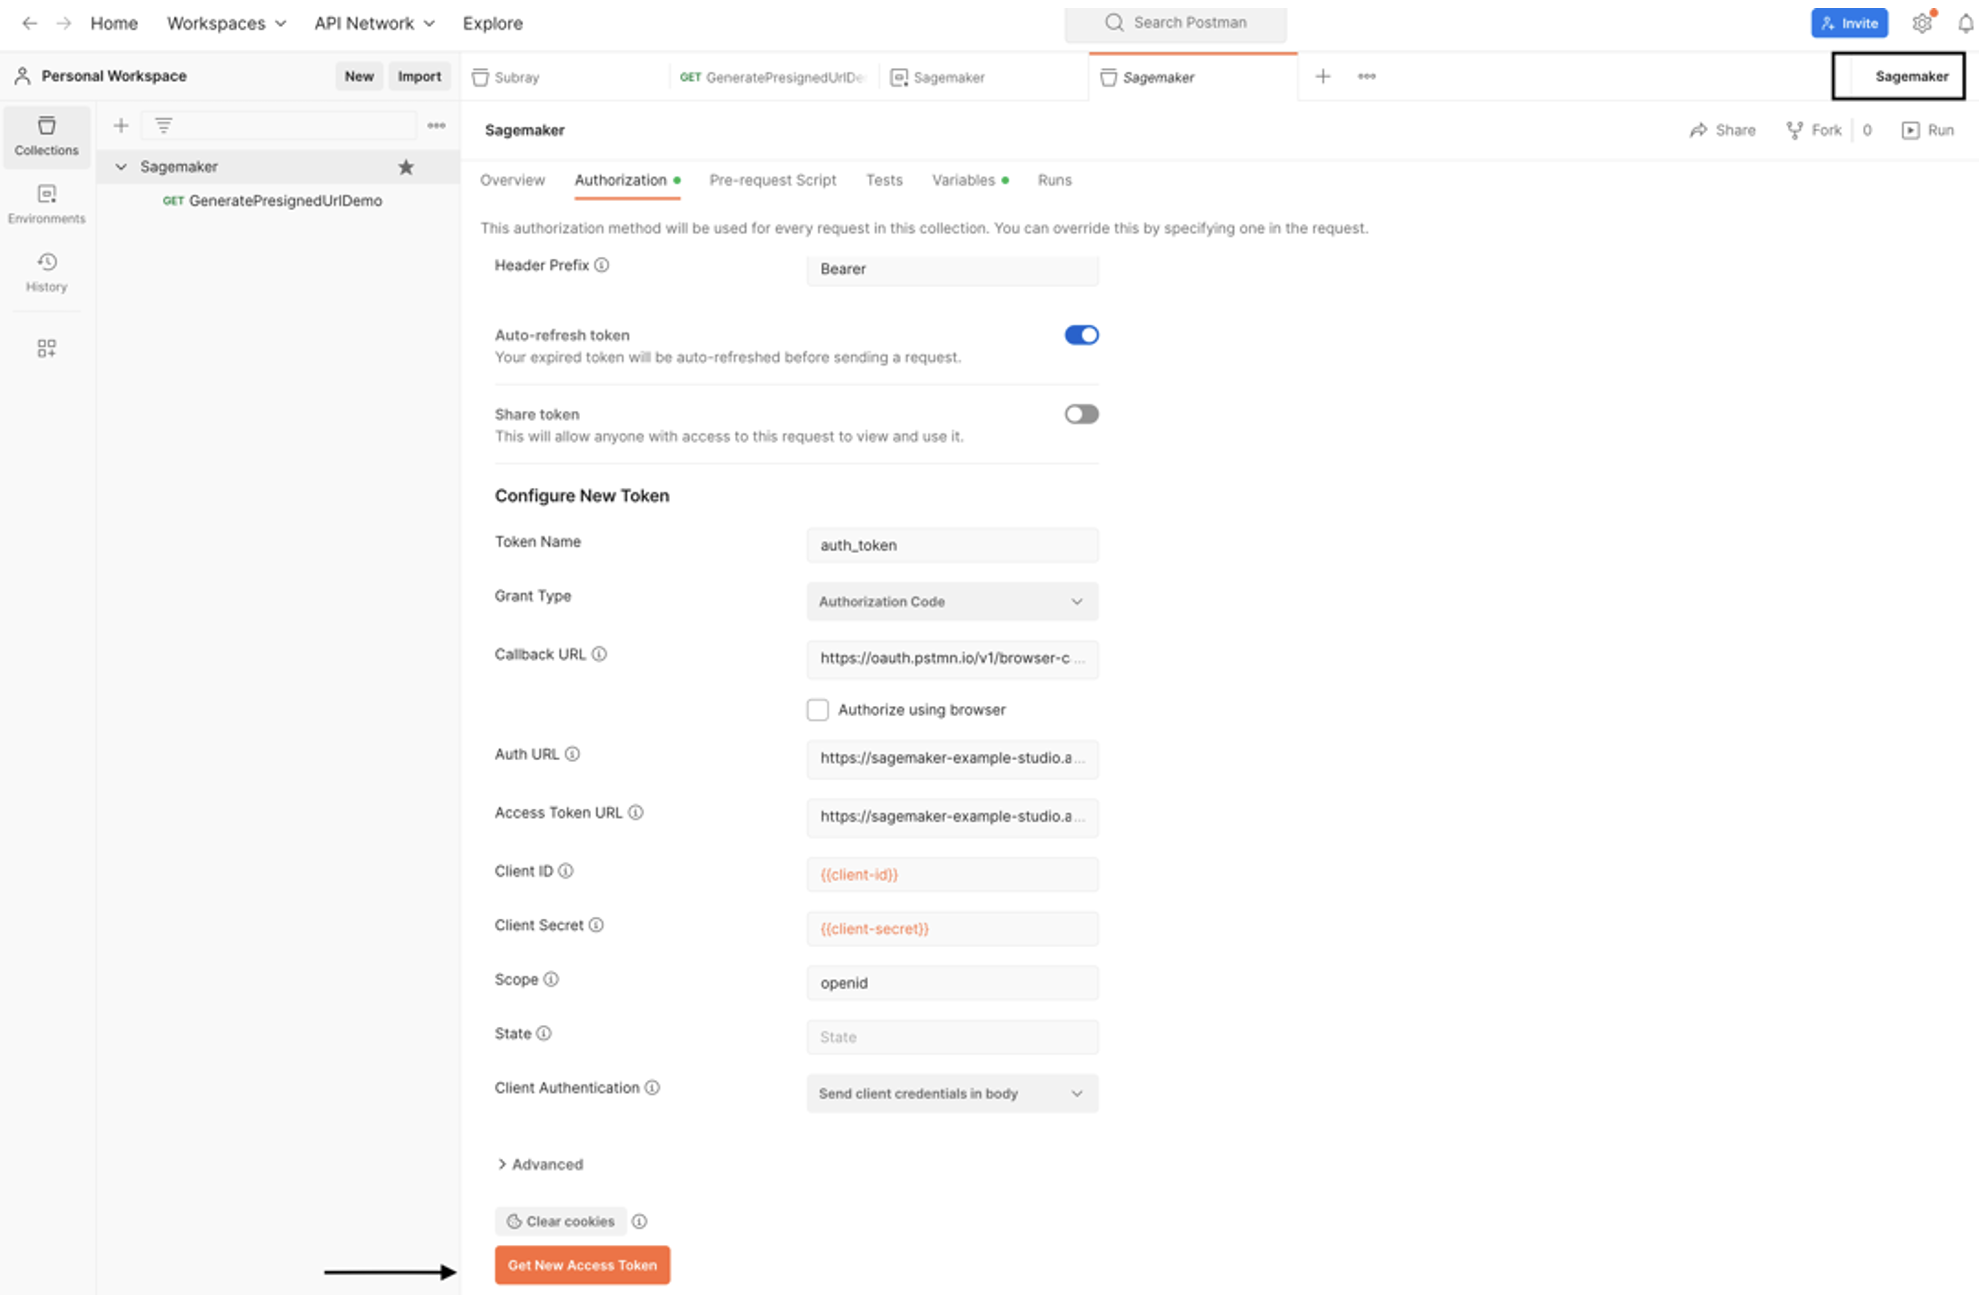Screen dimensions: 1984x1304
Task: Click the Clear cookies button
Action: [x=561, y=1222]
